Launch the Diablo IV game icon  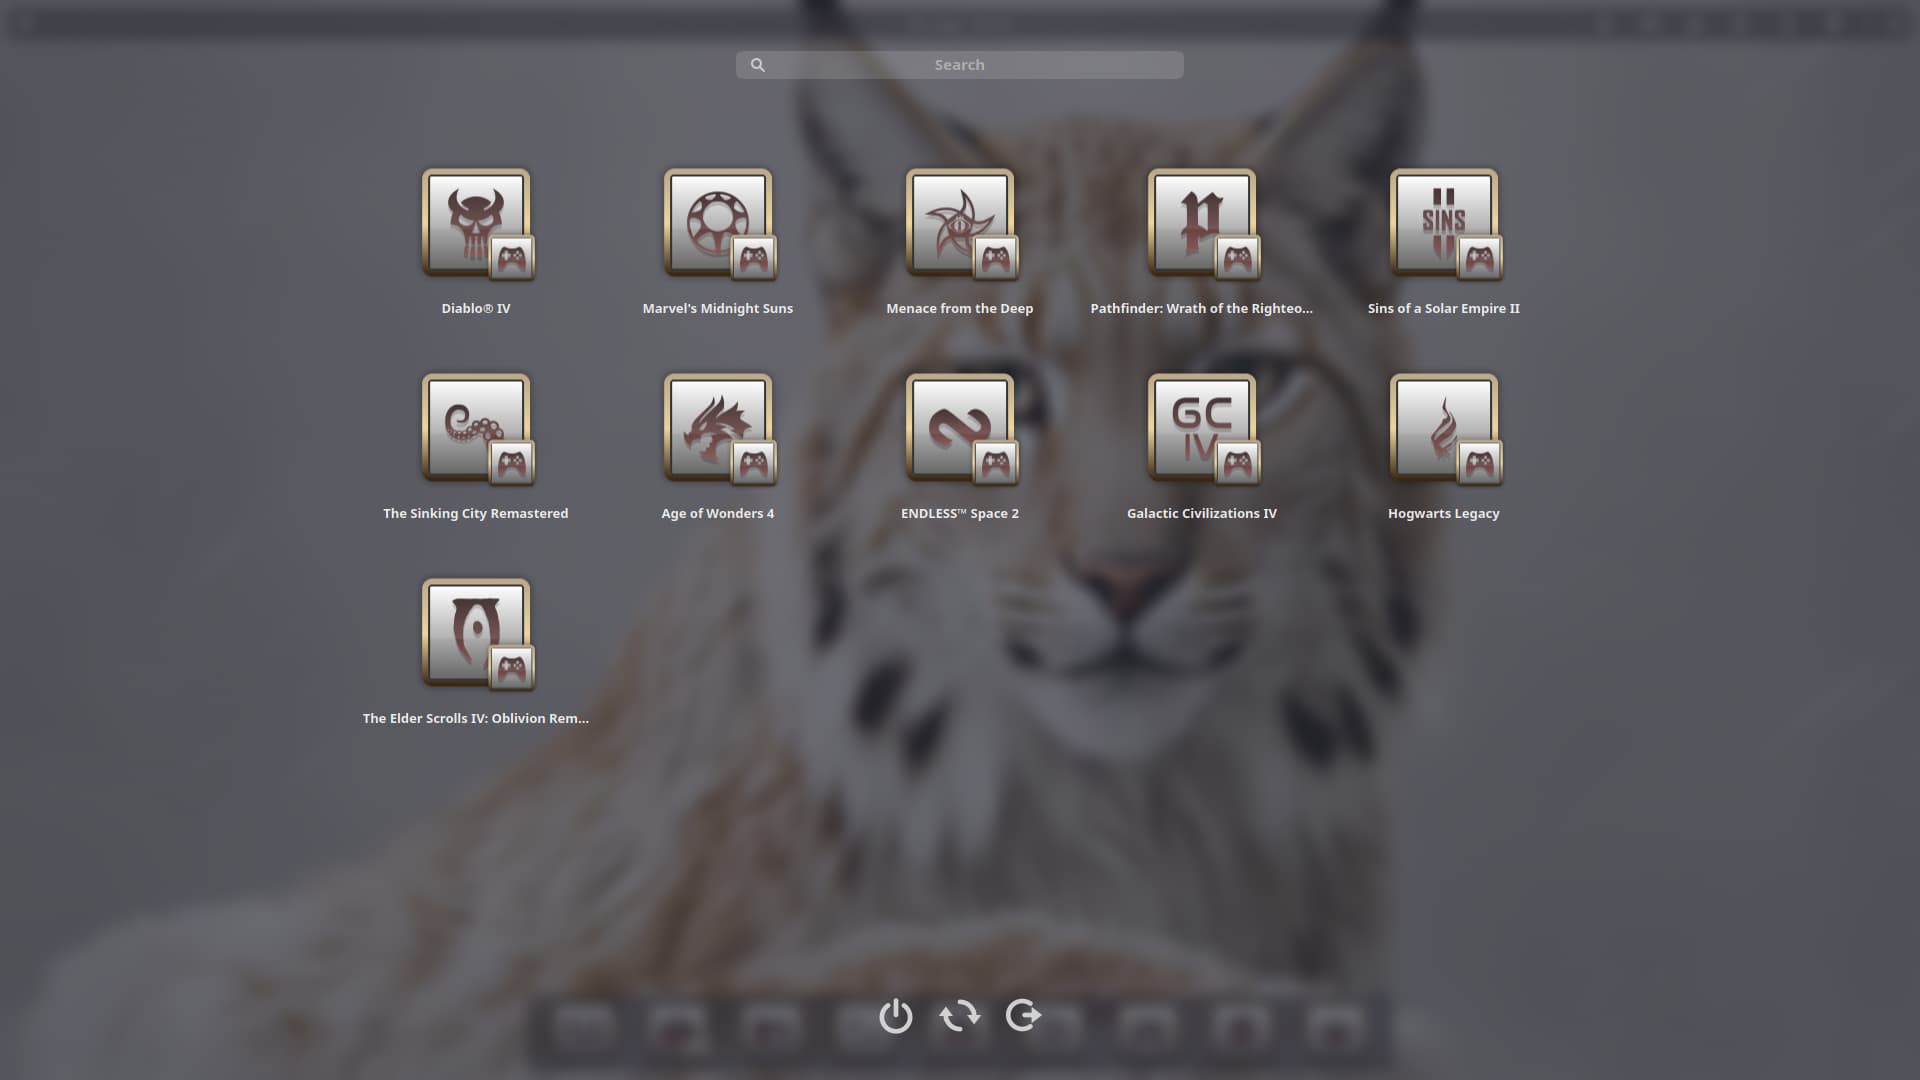coord(476,224)
